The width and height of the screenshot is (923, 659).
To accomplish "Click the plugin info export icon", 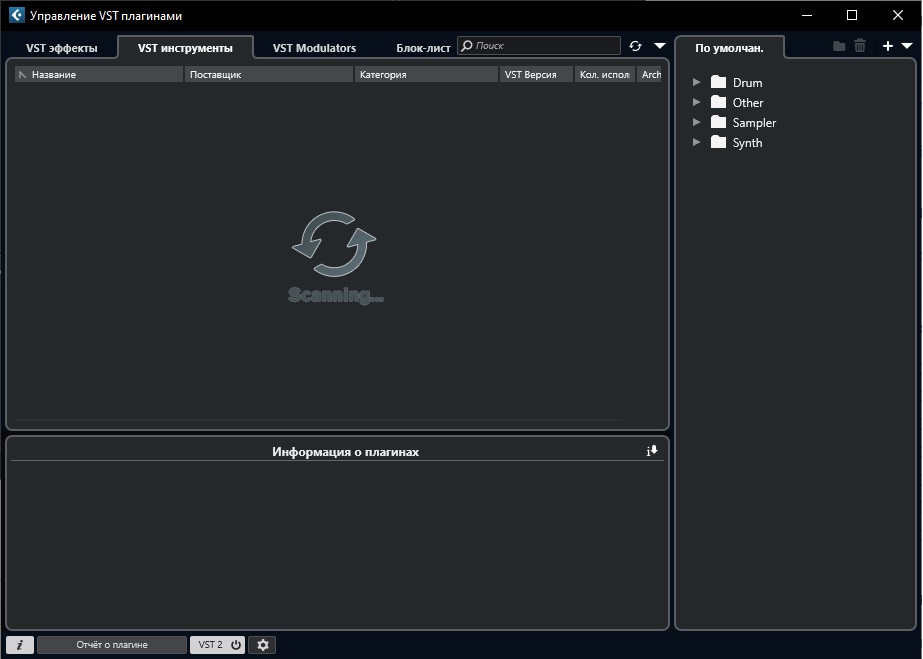I will (x=652, y=451).
